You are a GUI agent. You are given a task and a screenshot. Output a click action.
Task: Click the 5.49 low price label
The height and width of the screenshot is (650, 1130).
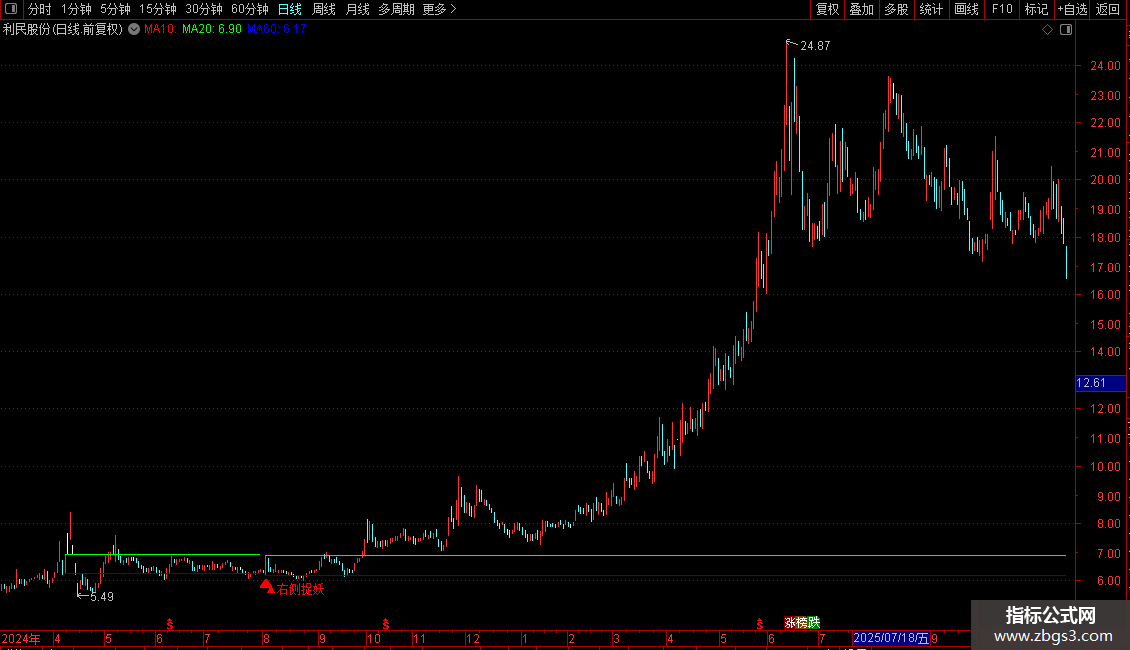point(102,597)
